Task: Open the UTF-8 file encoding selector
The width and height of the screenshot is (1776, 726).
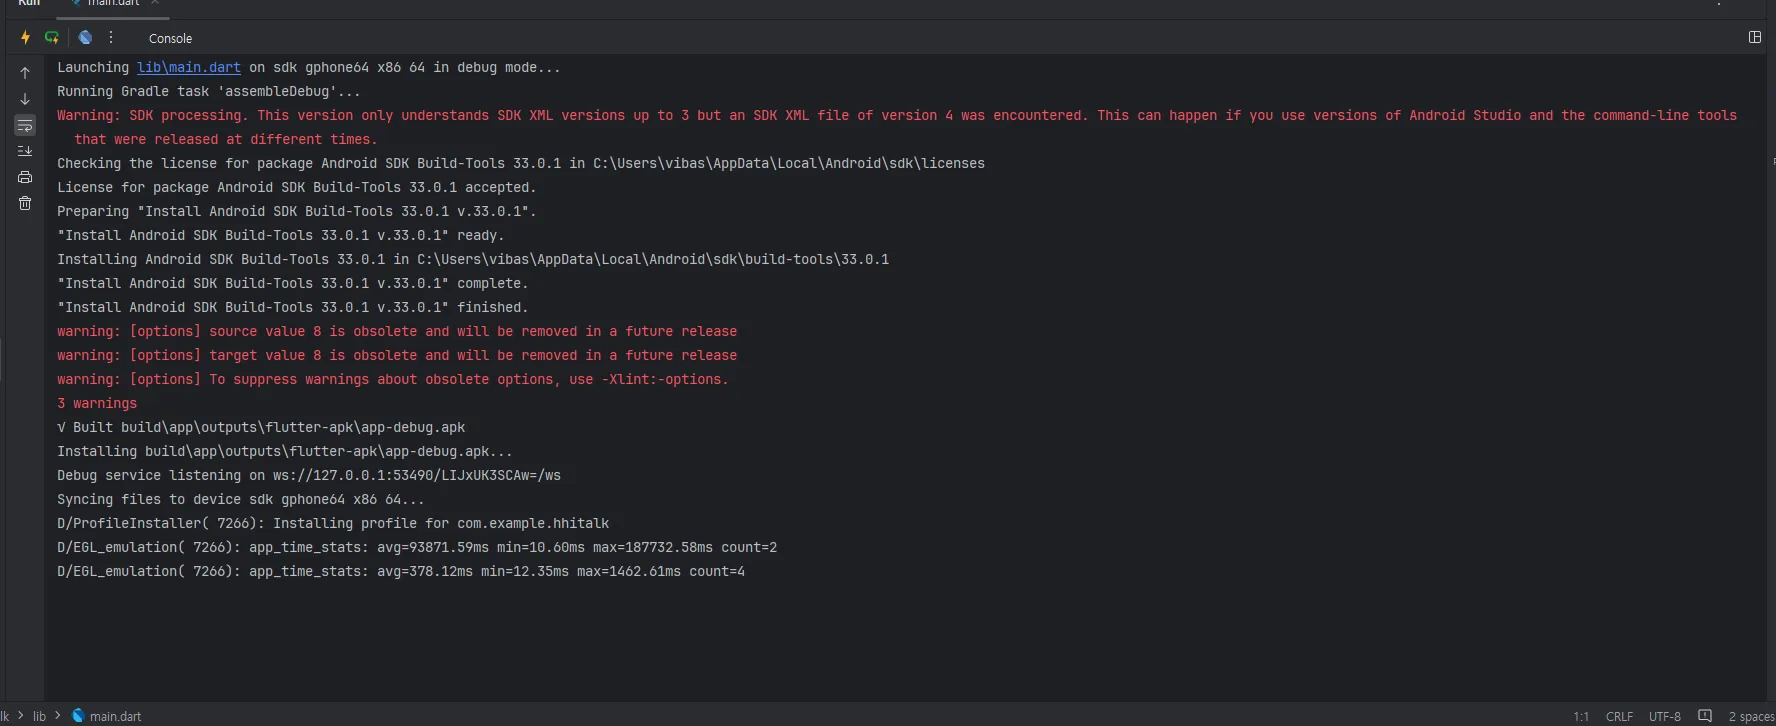Action: coord(1665,716)
